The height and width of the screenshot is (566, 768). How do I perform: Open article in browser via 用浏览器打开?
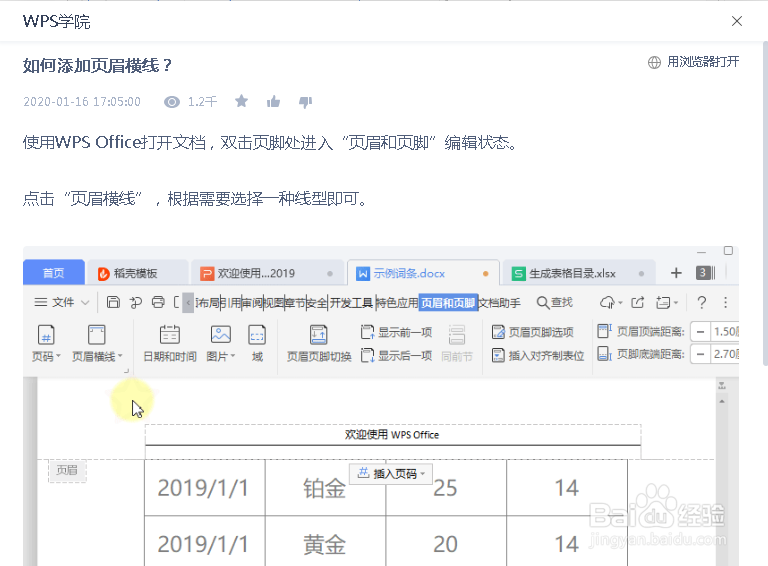point(703,62)
